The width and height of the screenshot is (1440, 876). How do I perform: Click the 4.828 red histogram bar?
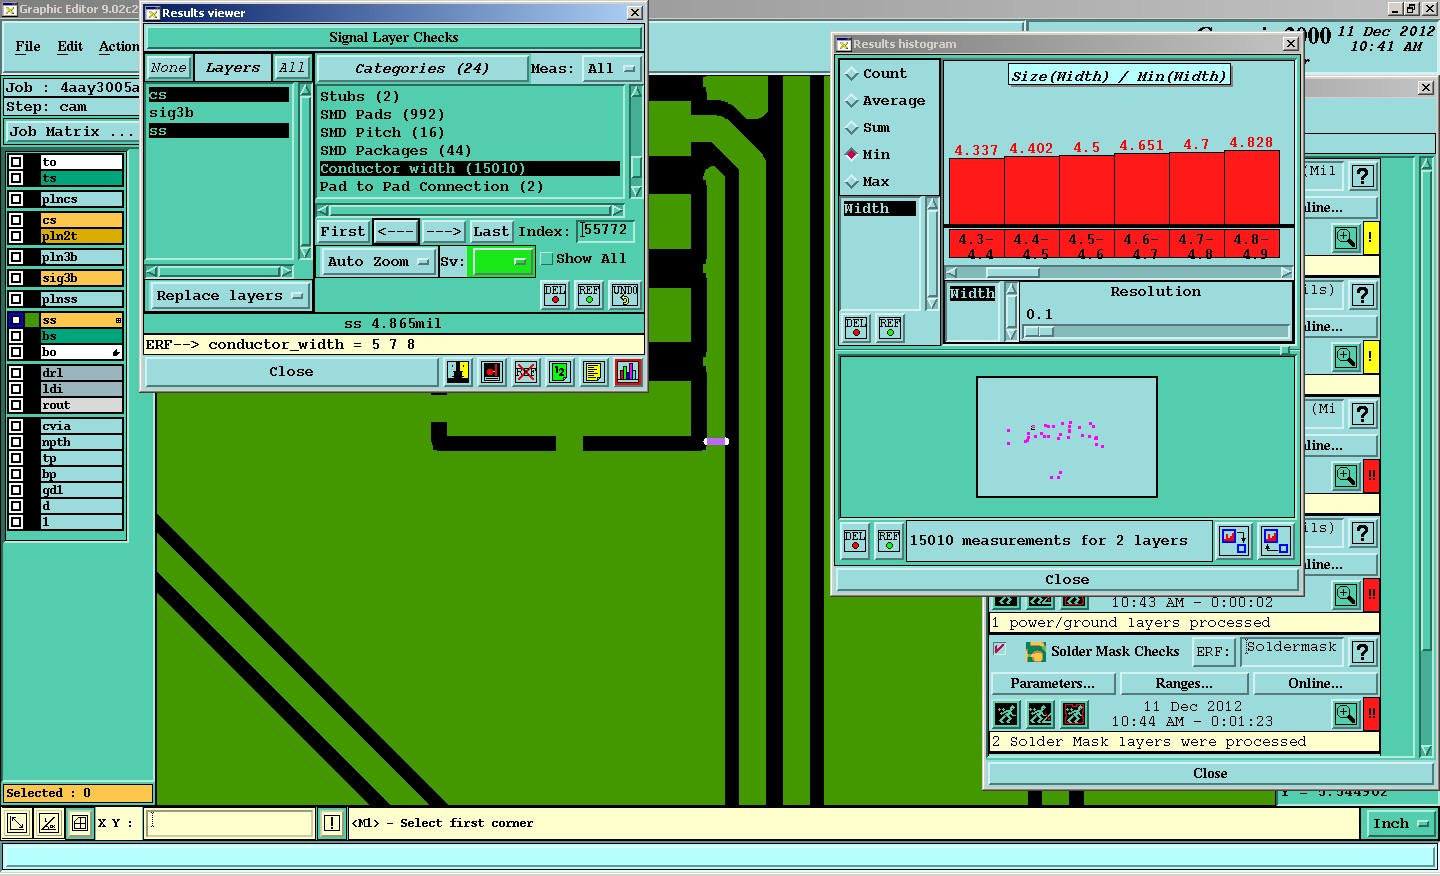tap(1251, 187)
